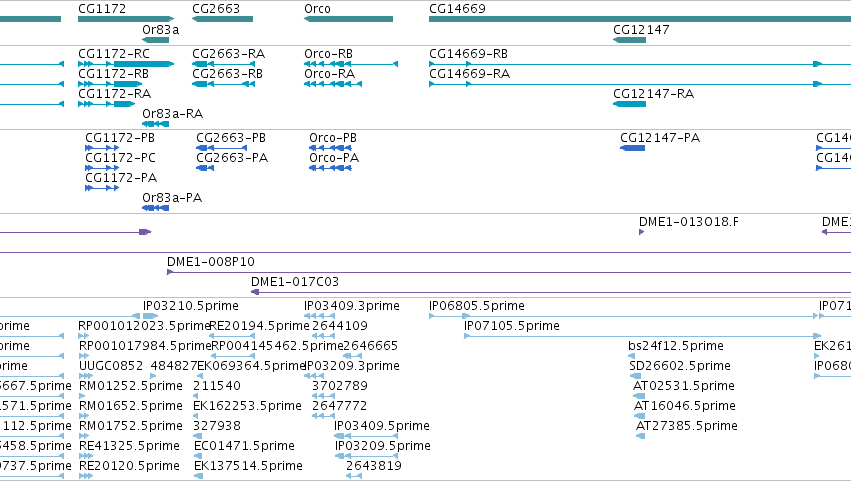The width and height of the screenshot is (851, 481).
Task: Select the Or83a gene glyph
Action: pos(156,40)
